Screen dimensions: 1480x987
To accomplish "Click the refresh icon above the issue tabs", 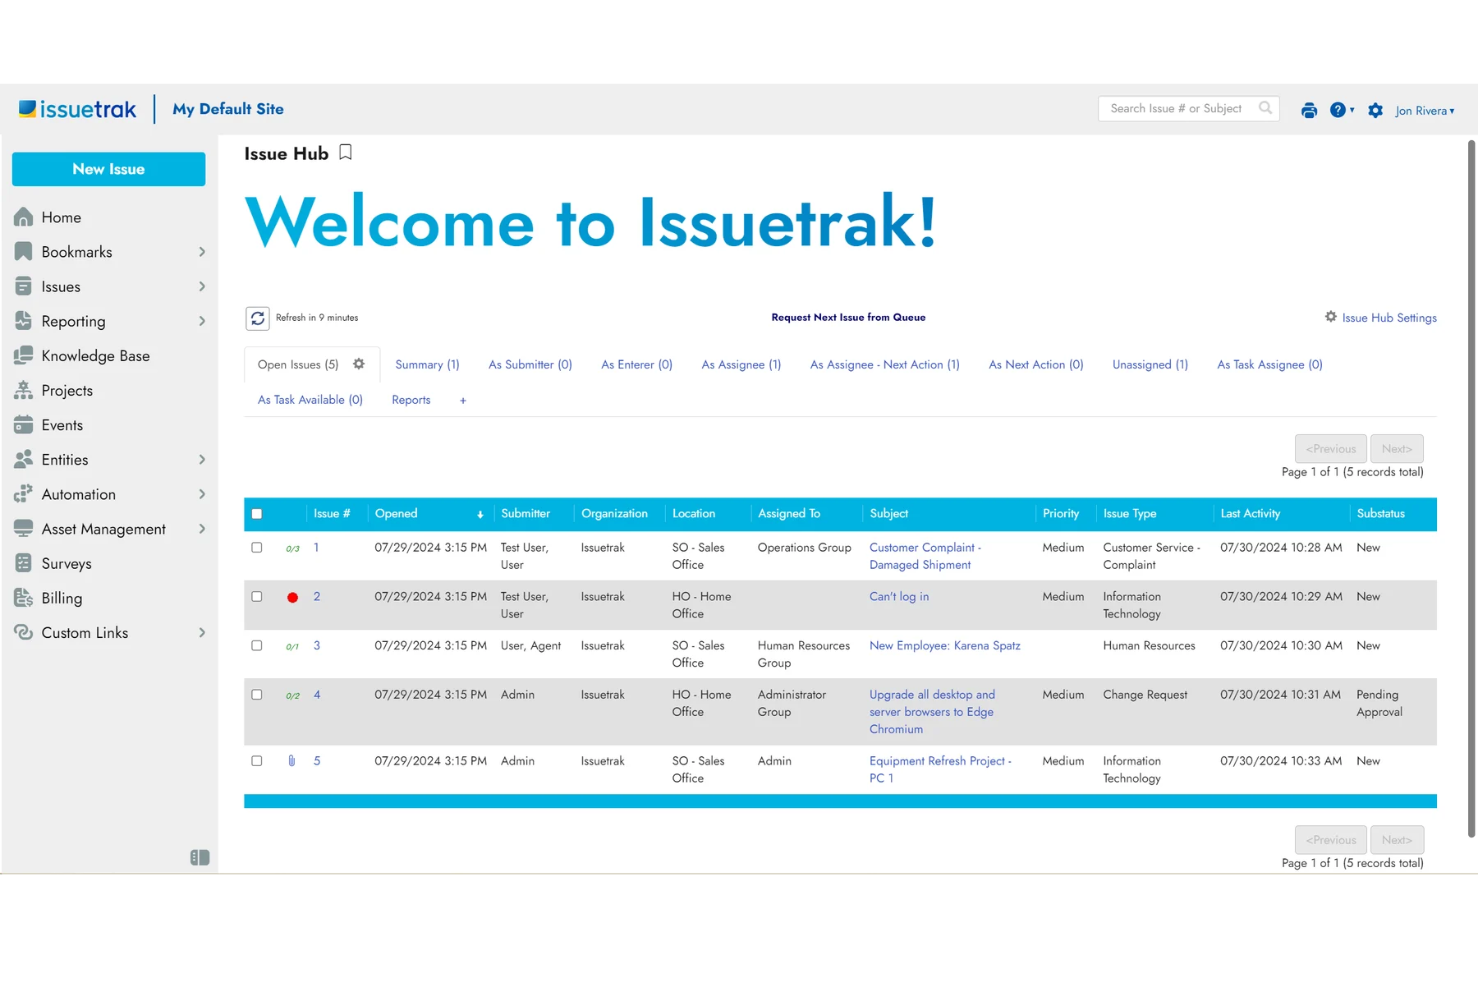I will coord(258,317).
